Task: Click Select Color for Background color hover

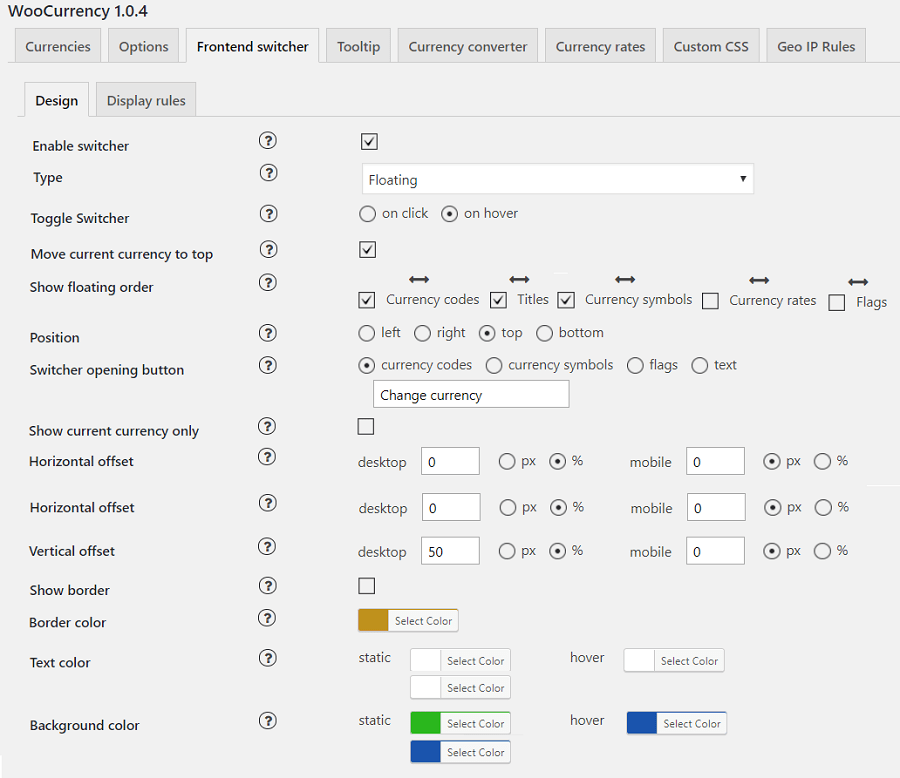Action: tap(692, 723)
